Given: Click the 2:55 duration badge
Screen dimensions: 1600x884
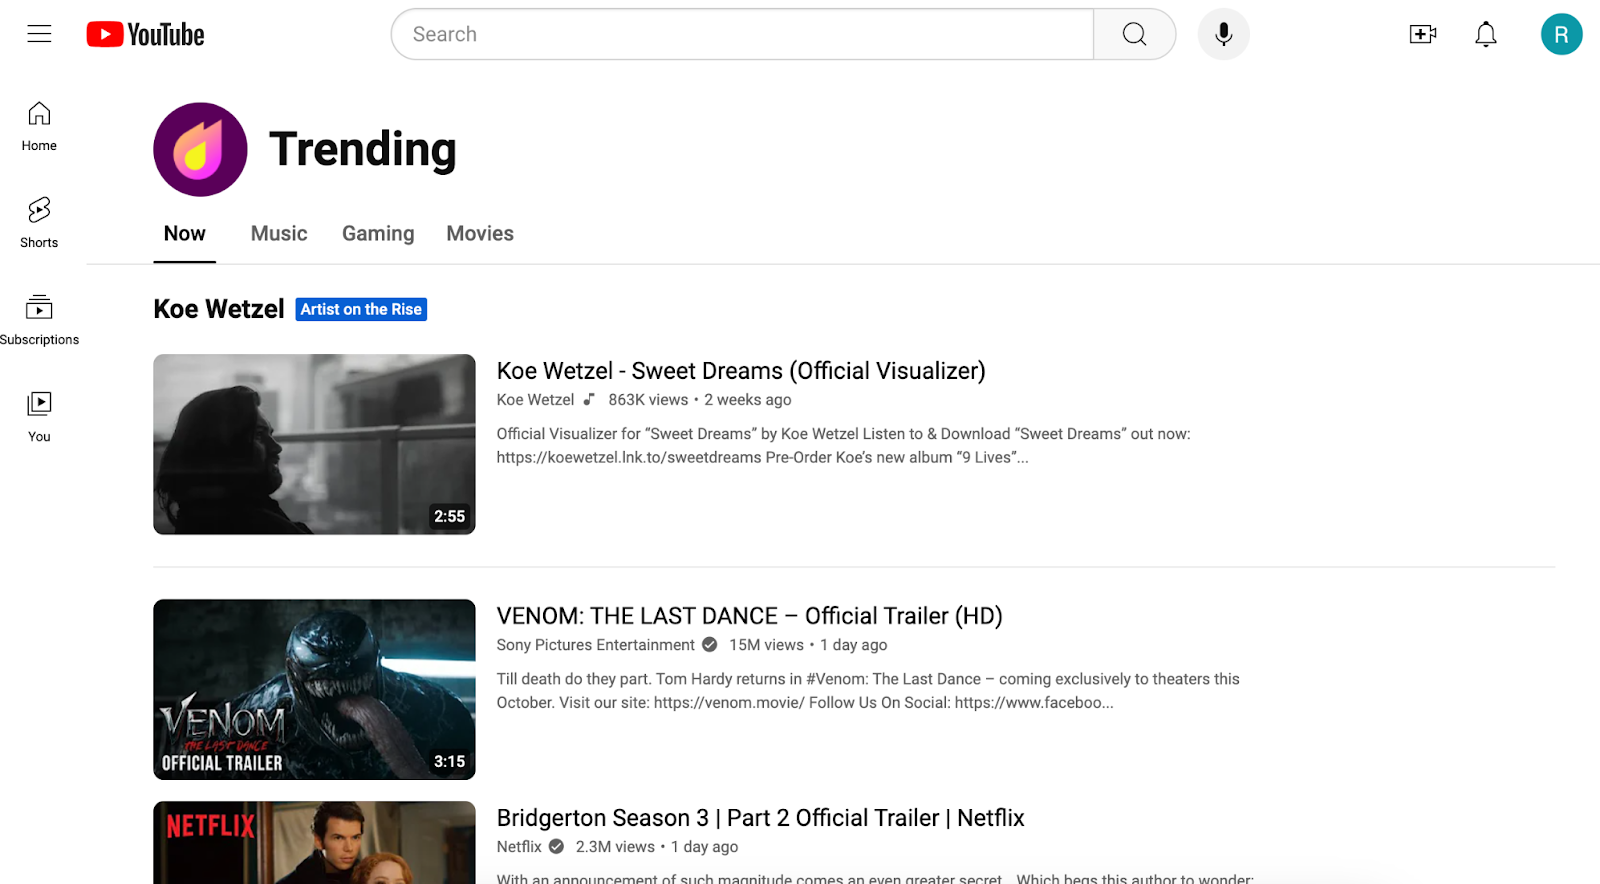Looking at the screenshot, I should 449,516.
